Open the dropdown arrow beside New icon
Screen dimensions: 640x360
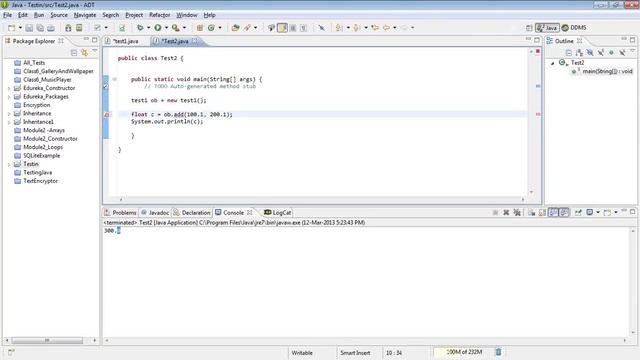pos(20,28)
